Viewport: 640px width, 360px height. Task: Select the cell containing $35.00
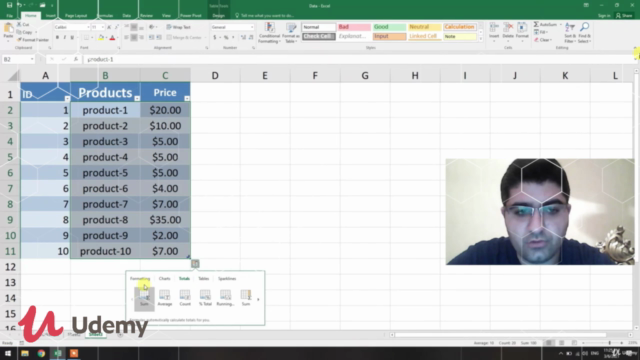(x=165, y=220)
